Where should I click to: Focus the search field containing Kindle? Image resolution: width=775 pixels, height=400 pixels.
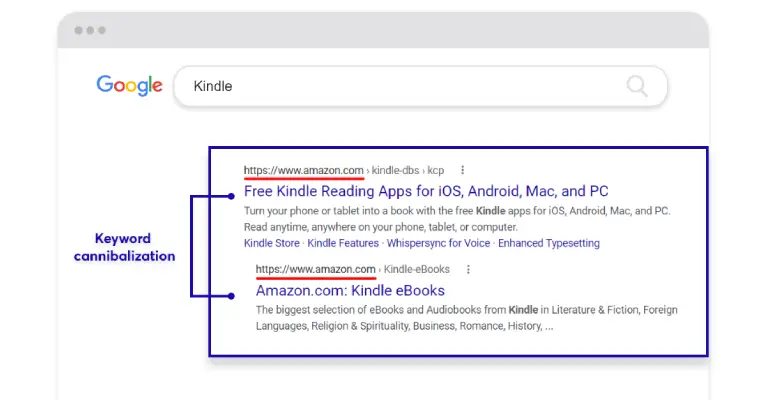[421, 86]
